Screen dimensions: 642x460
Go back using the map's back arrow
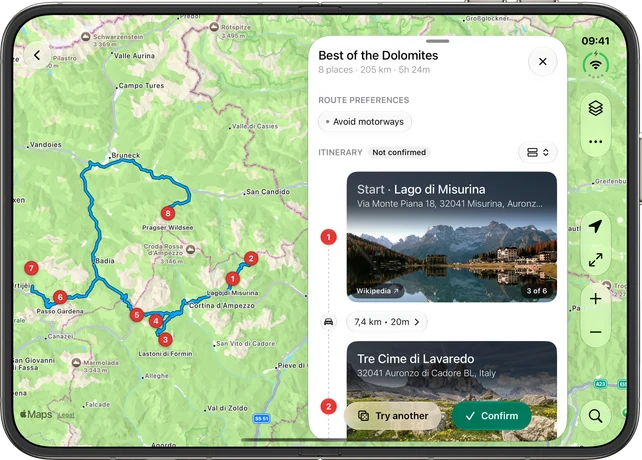(37, 55)
